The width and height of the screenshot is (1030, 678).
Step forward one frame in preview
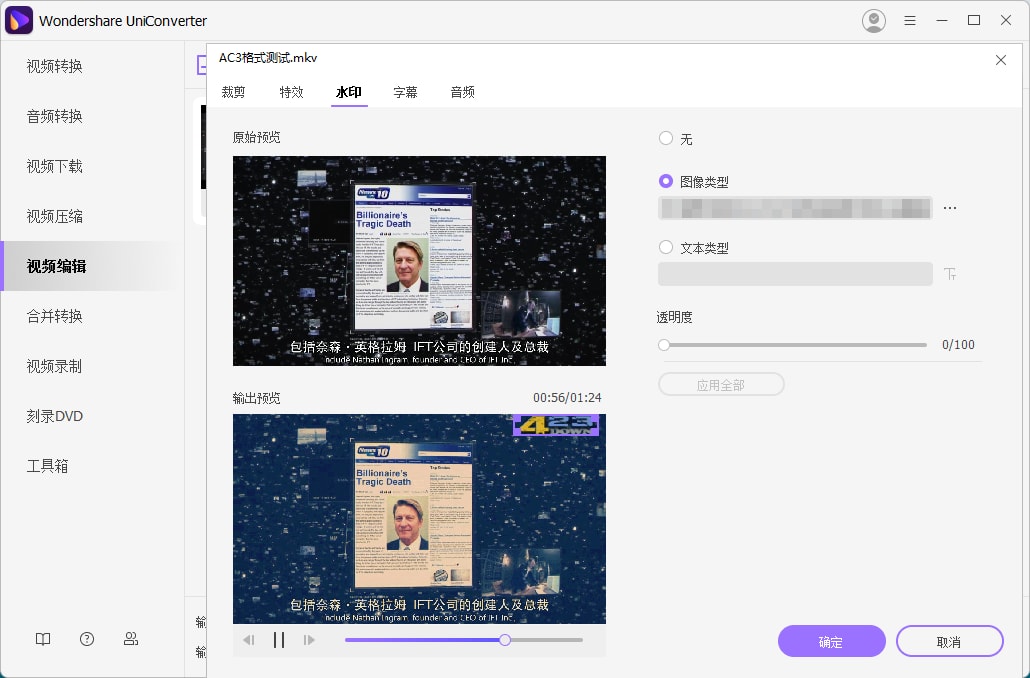pos(310,640)
